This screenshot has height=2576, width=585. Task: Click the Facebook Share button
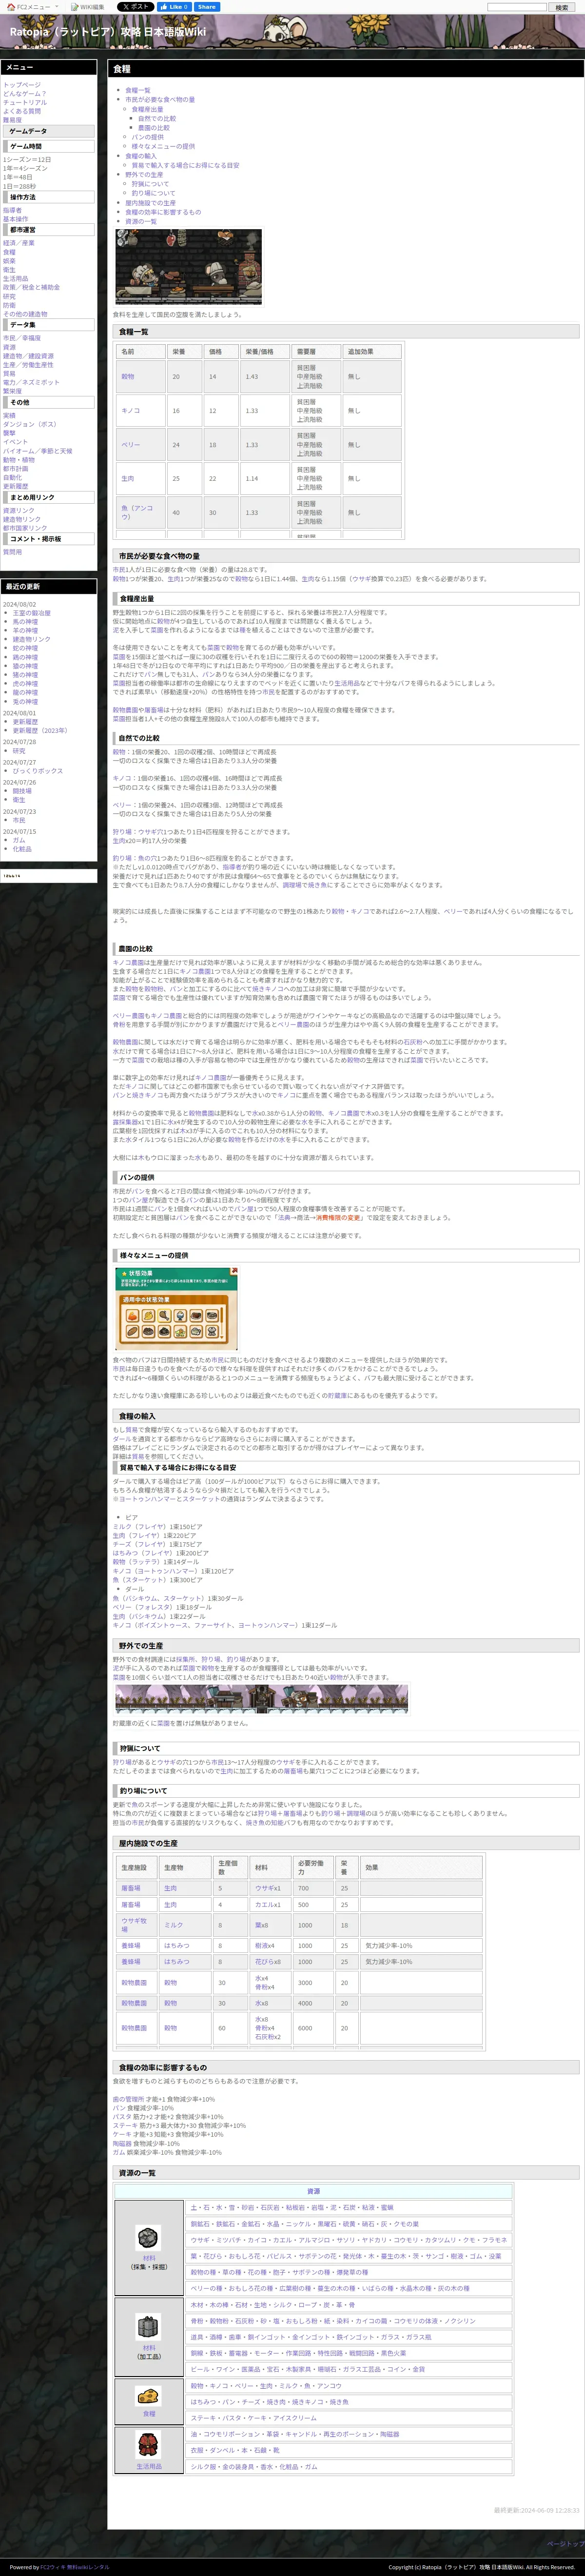point(207,7)
